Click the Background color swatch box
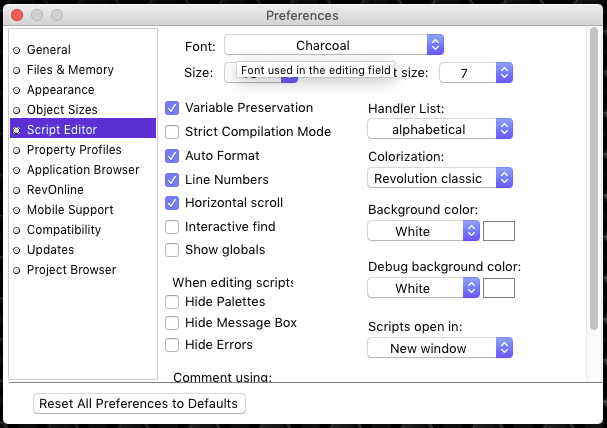 pyautogui.click(x=499, y=231)
